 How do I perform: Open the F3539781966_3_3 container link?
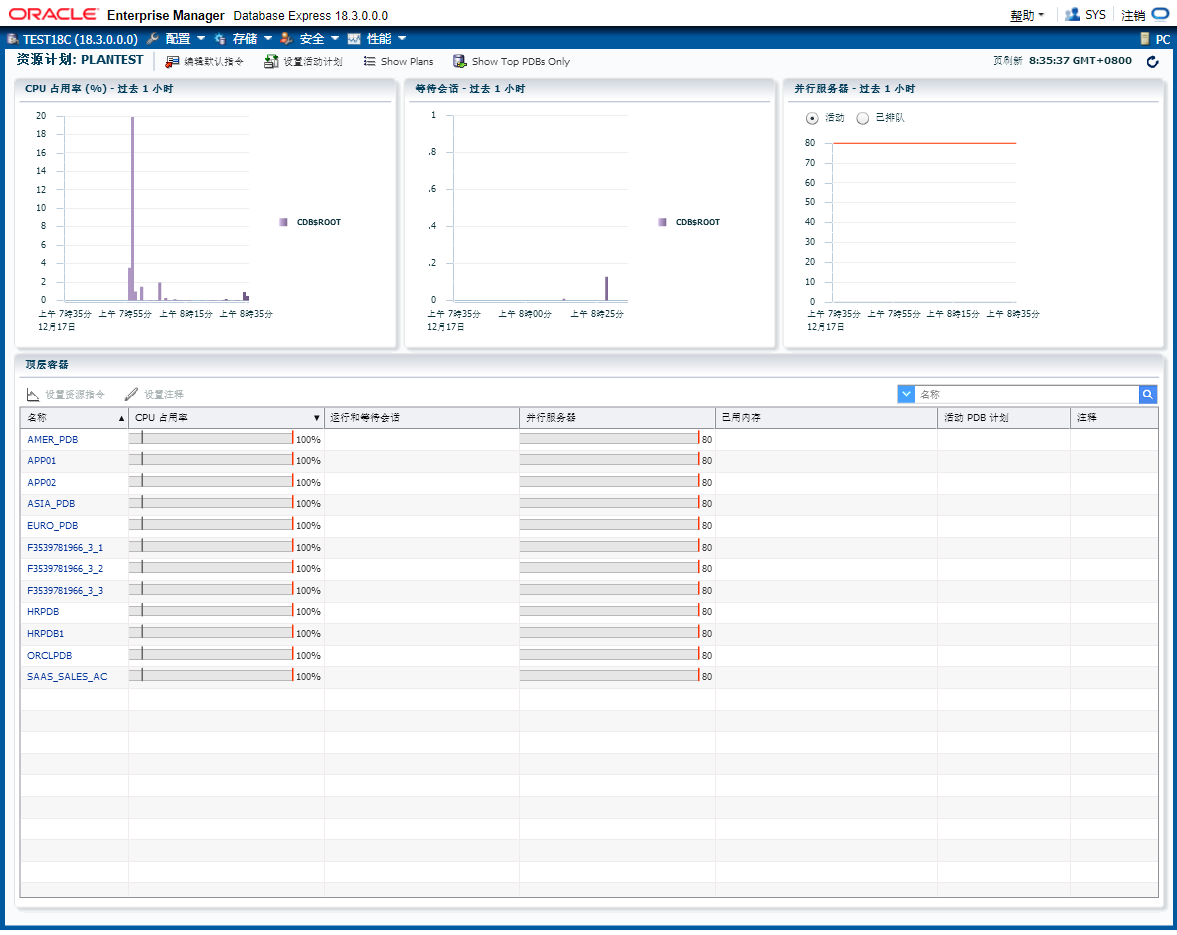pyautogui.click(x=65, y=591)
